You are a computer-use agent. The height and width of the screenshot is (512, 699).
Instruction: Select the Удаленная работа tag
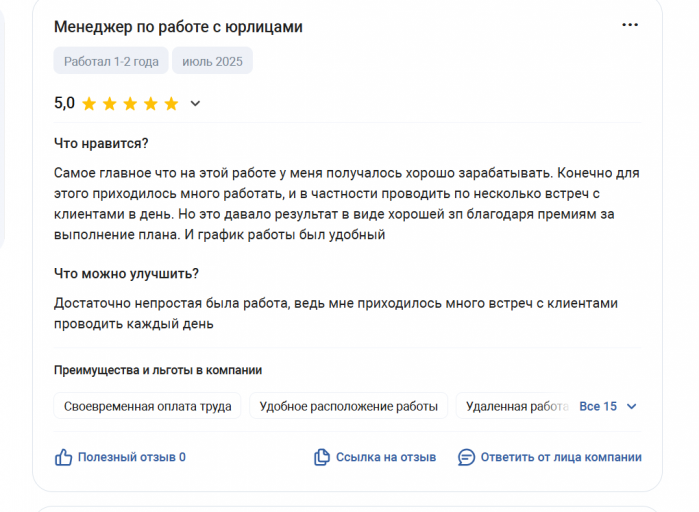[x=517, y=406]
